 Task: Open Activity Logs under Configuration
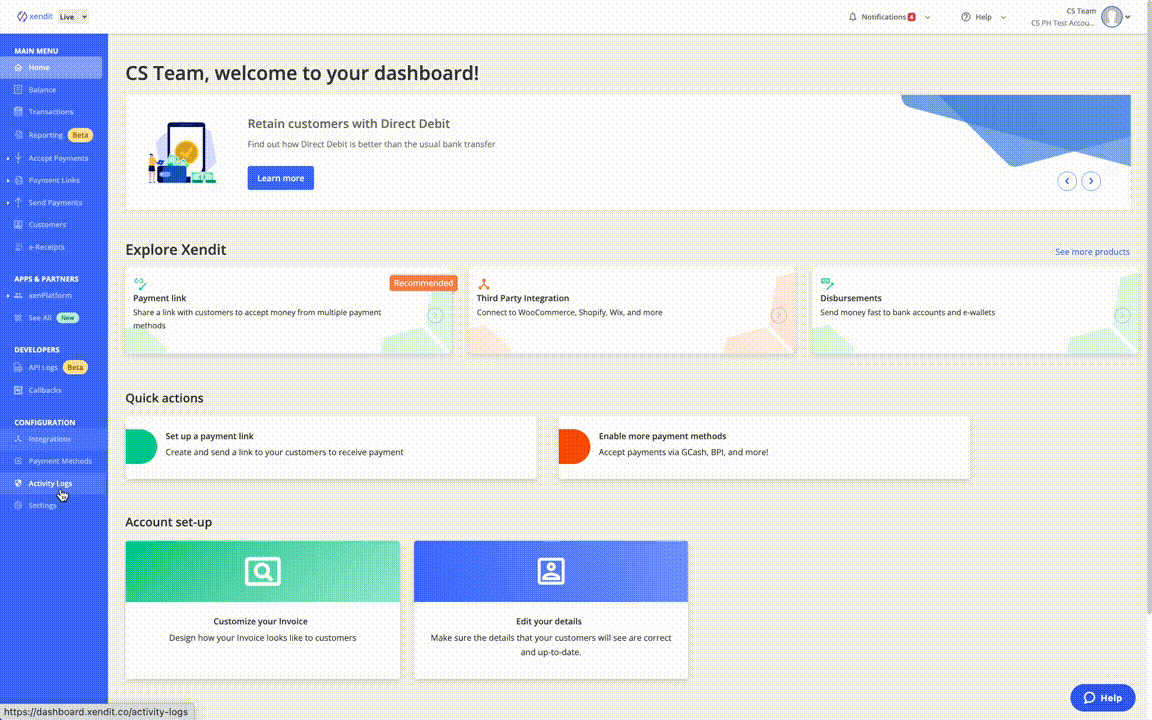pos(51,483)
